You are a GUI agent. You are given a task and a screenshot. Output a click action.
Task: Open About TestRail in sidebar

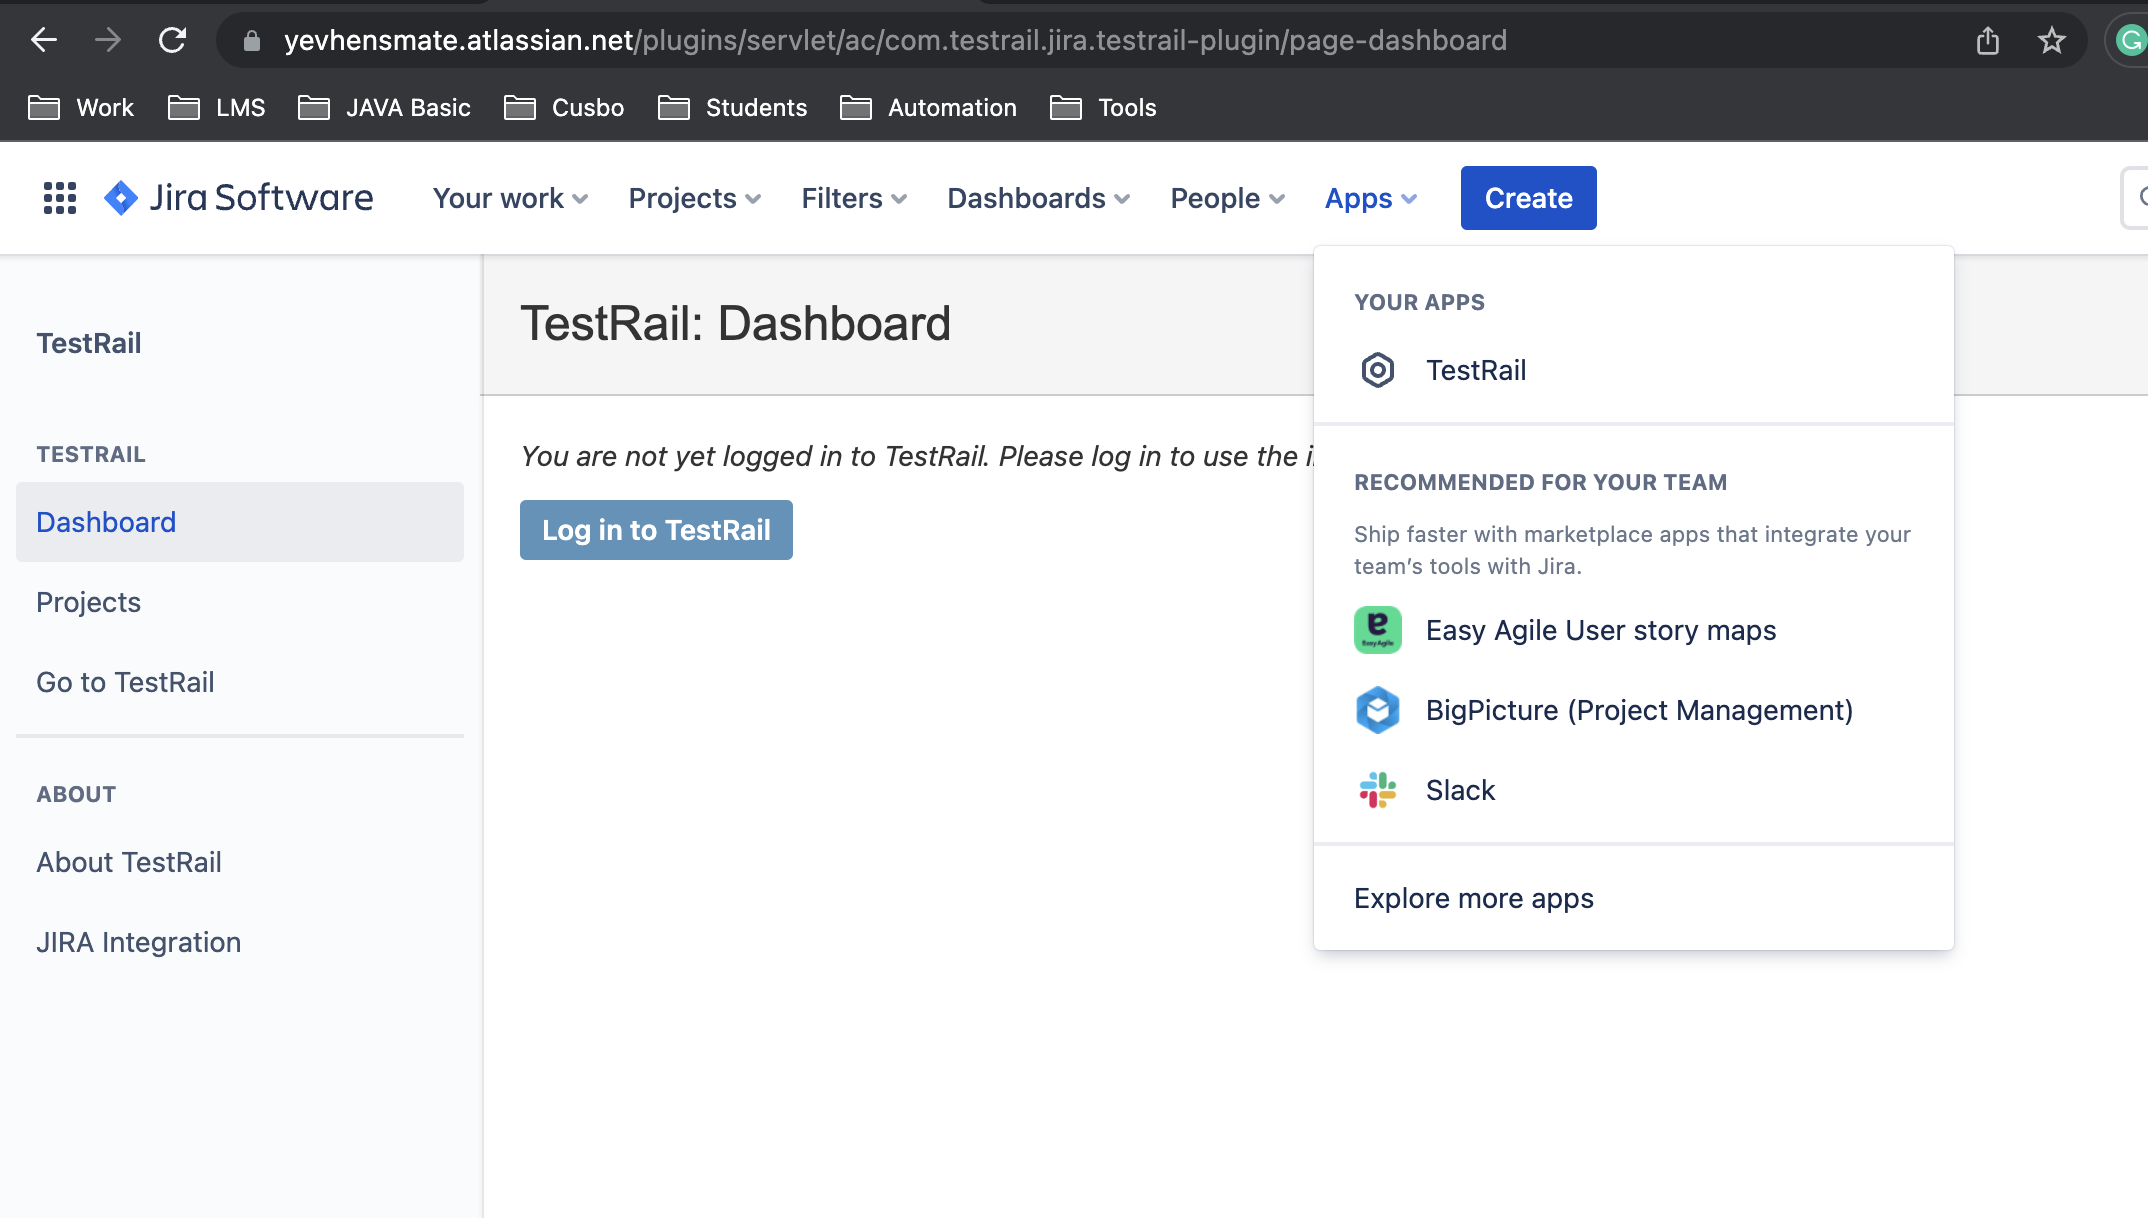(240, 862)
